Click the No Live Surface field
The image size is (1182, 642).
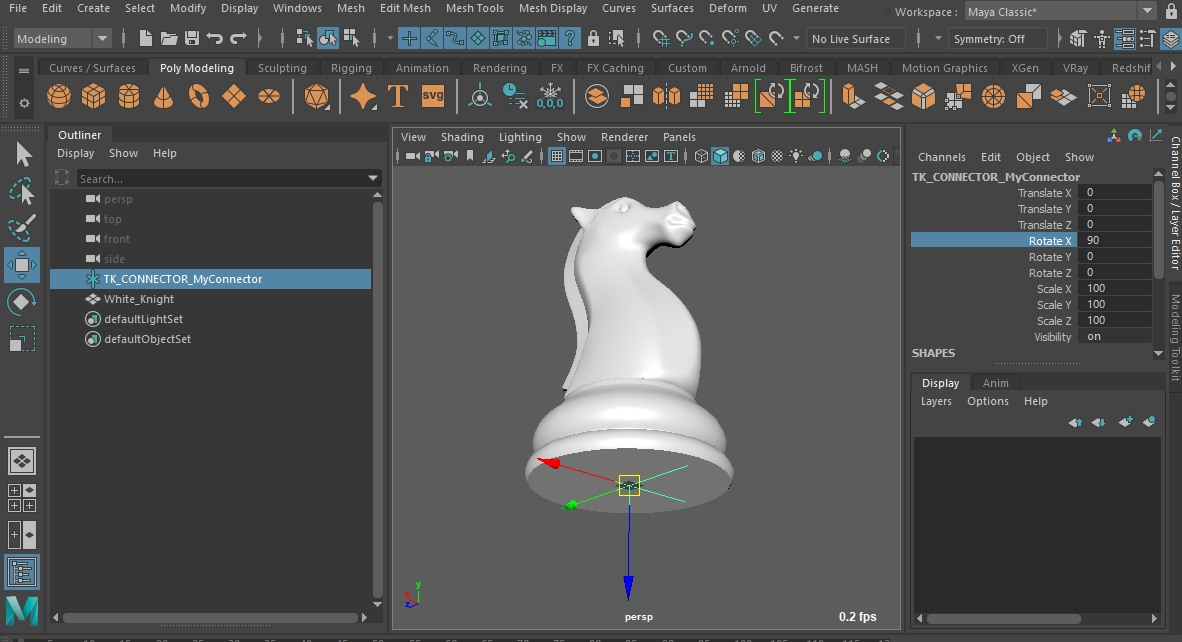click(x=855, y=39)
